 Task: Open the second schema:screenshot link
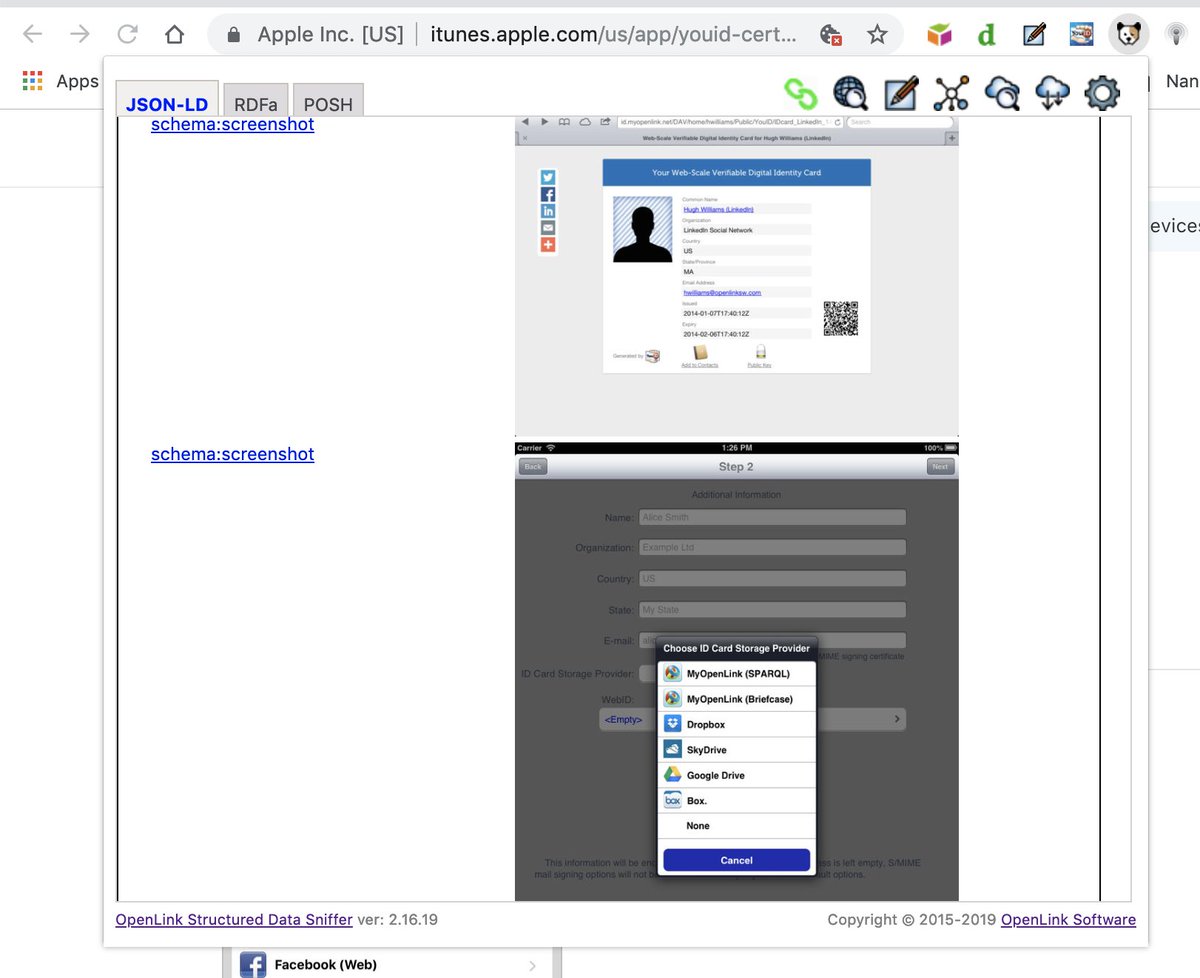(232, 454)
